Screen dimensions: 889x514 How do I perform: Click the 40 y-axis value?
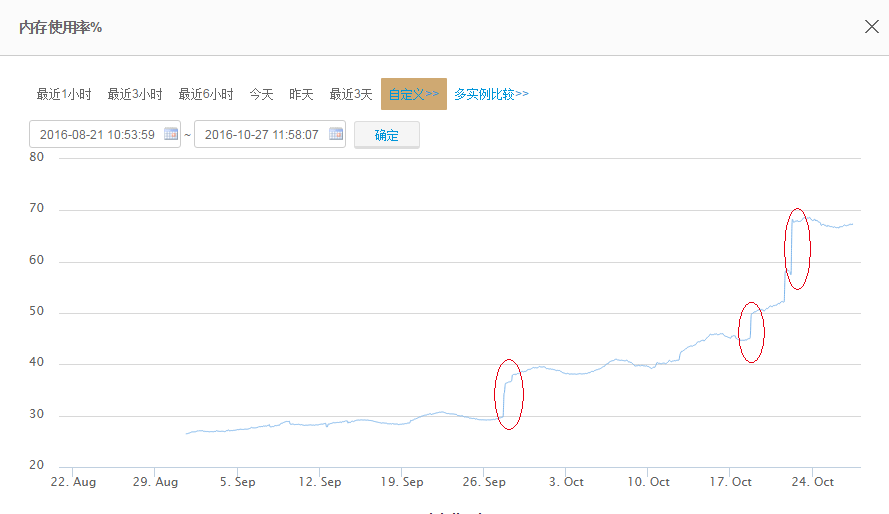[36, 362]
